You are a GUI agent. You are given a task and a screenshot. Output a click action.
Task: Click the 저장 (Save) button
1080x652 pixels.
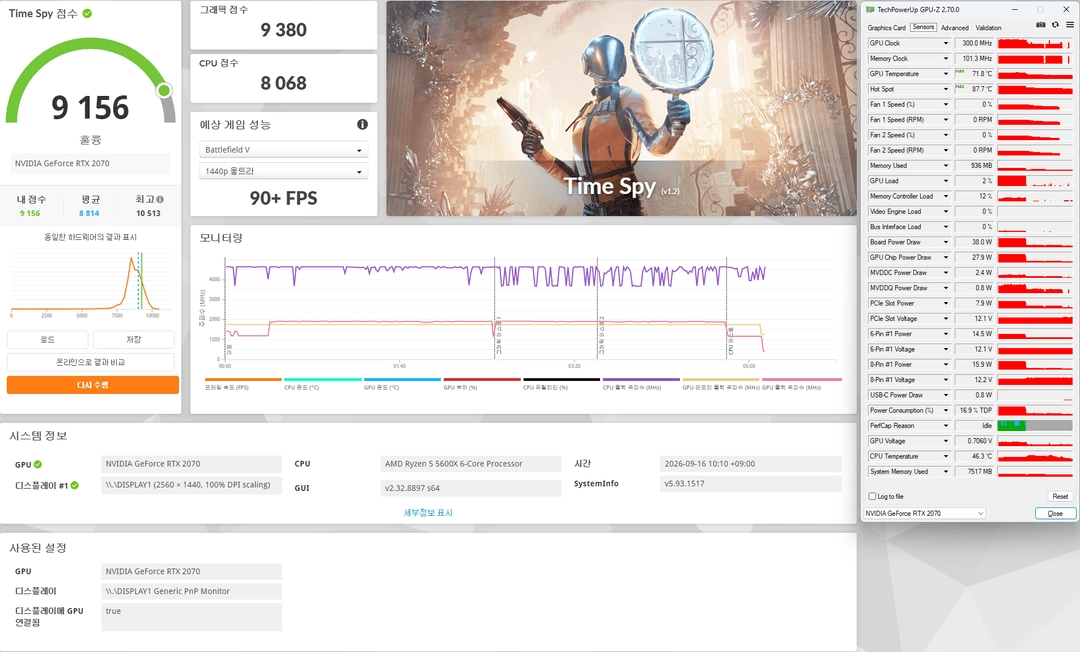click(134, 339)
